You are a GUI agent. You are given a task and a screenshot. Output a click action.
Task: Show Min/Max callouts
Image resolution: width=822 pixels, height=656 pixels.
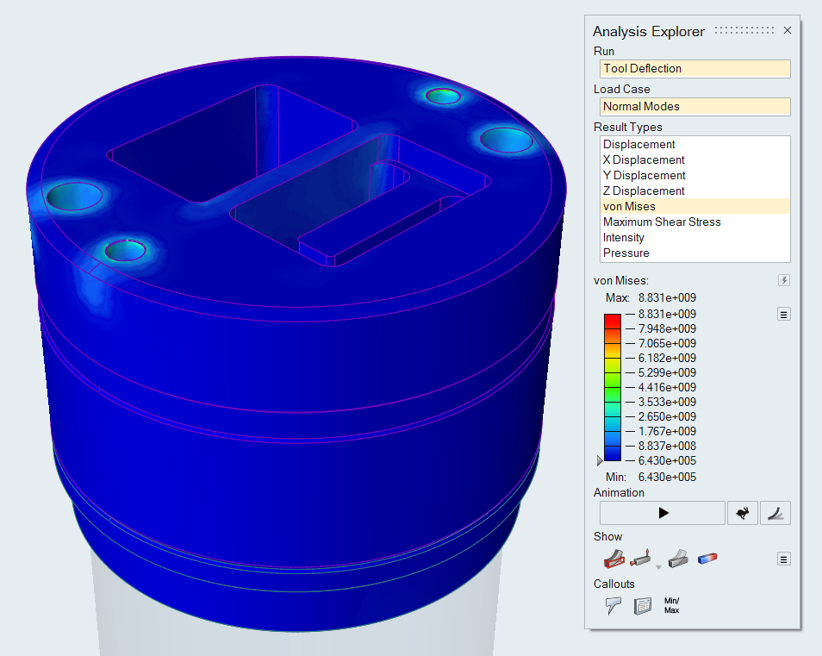click(671, 605)
